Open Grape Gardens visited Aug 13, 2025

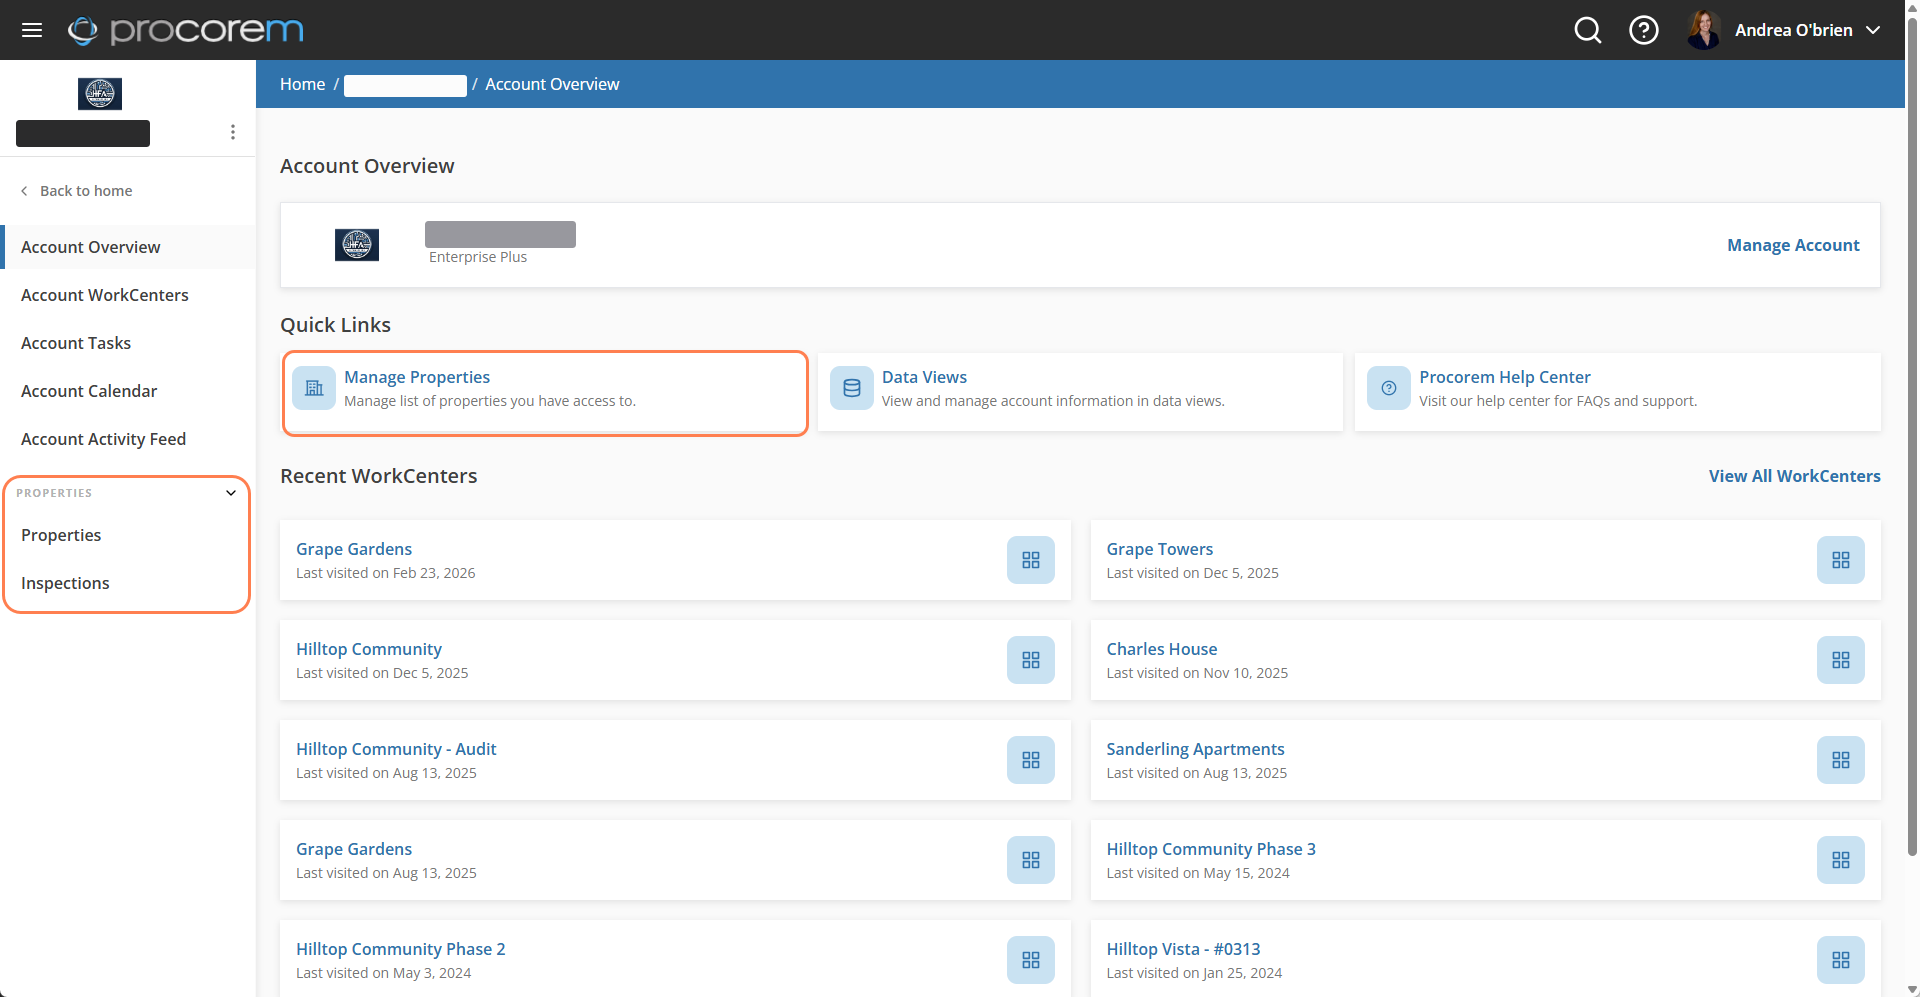354,849
